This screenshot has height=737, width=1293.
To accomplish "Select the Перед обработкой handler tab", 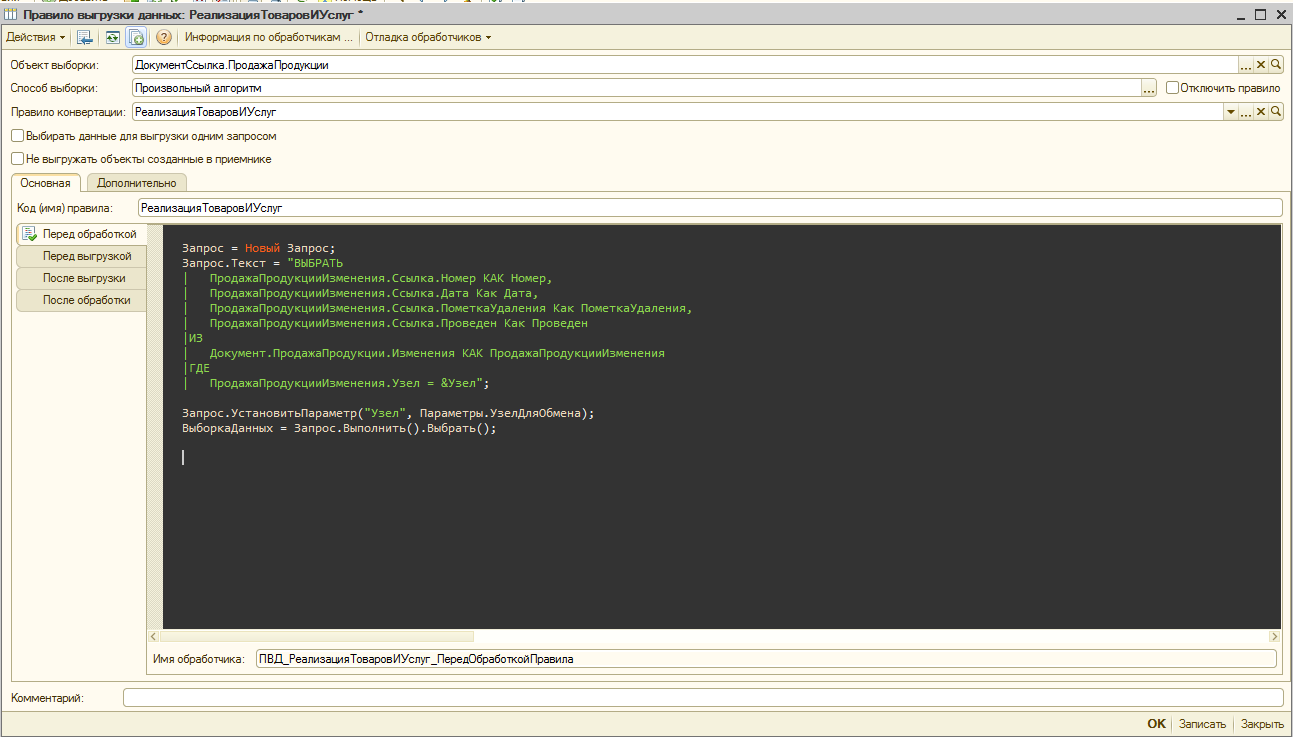I will click(x=82, y=234).
